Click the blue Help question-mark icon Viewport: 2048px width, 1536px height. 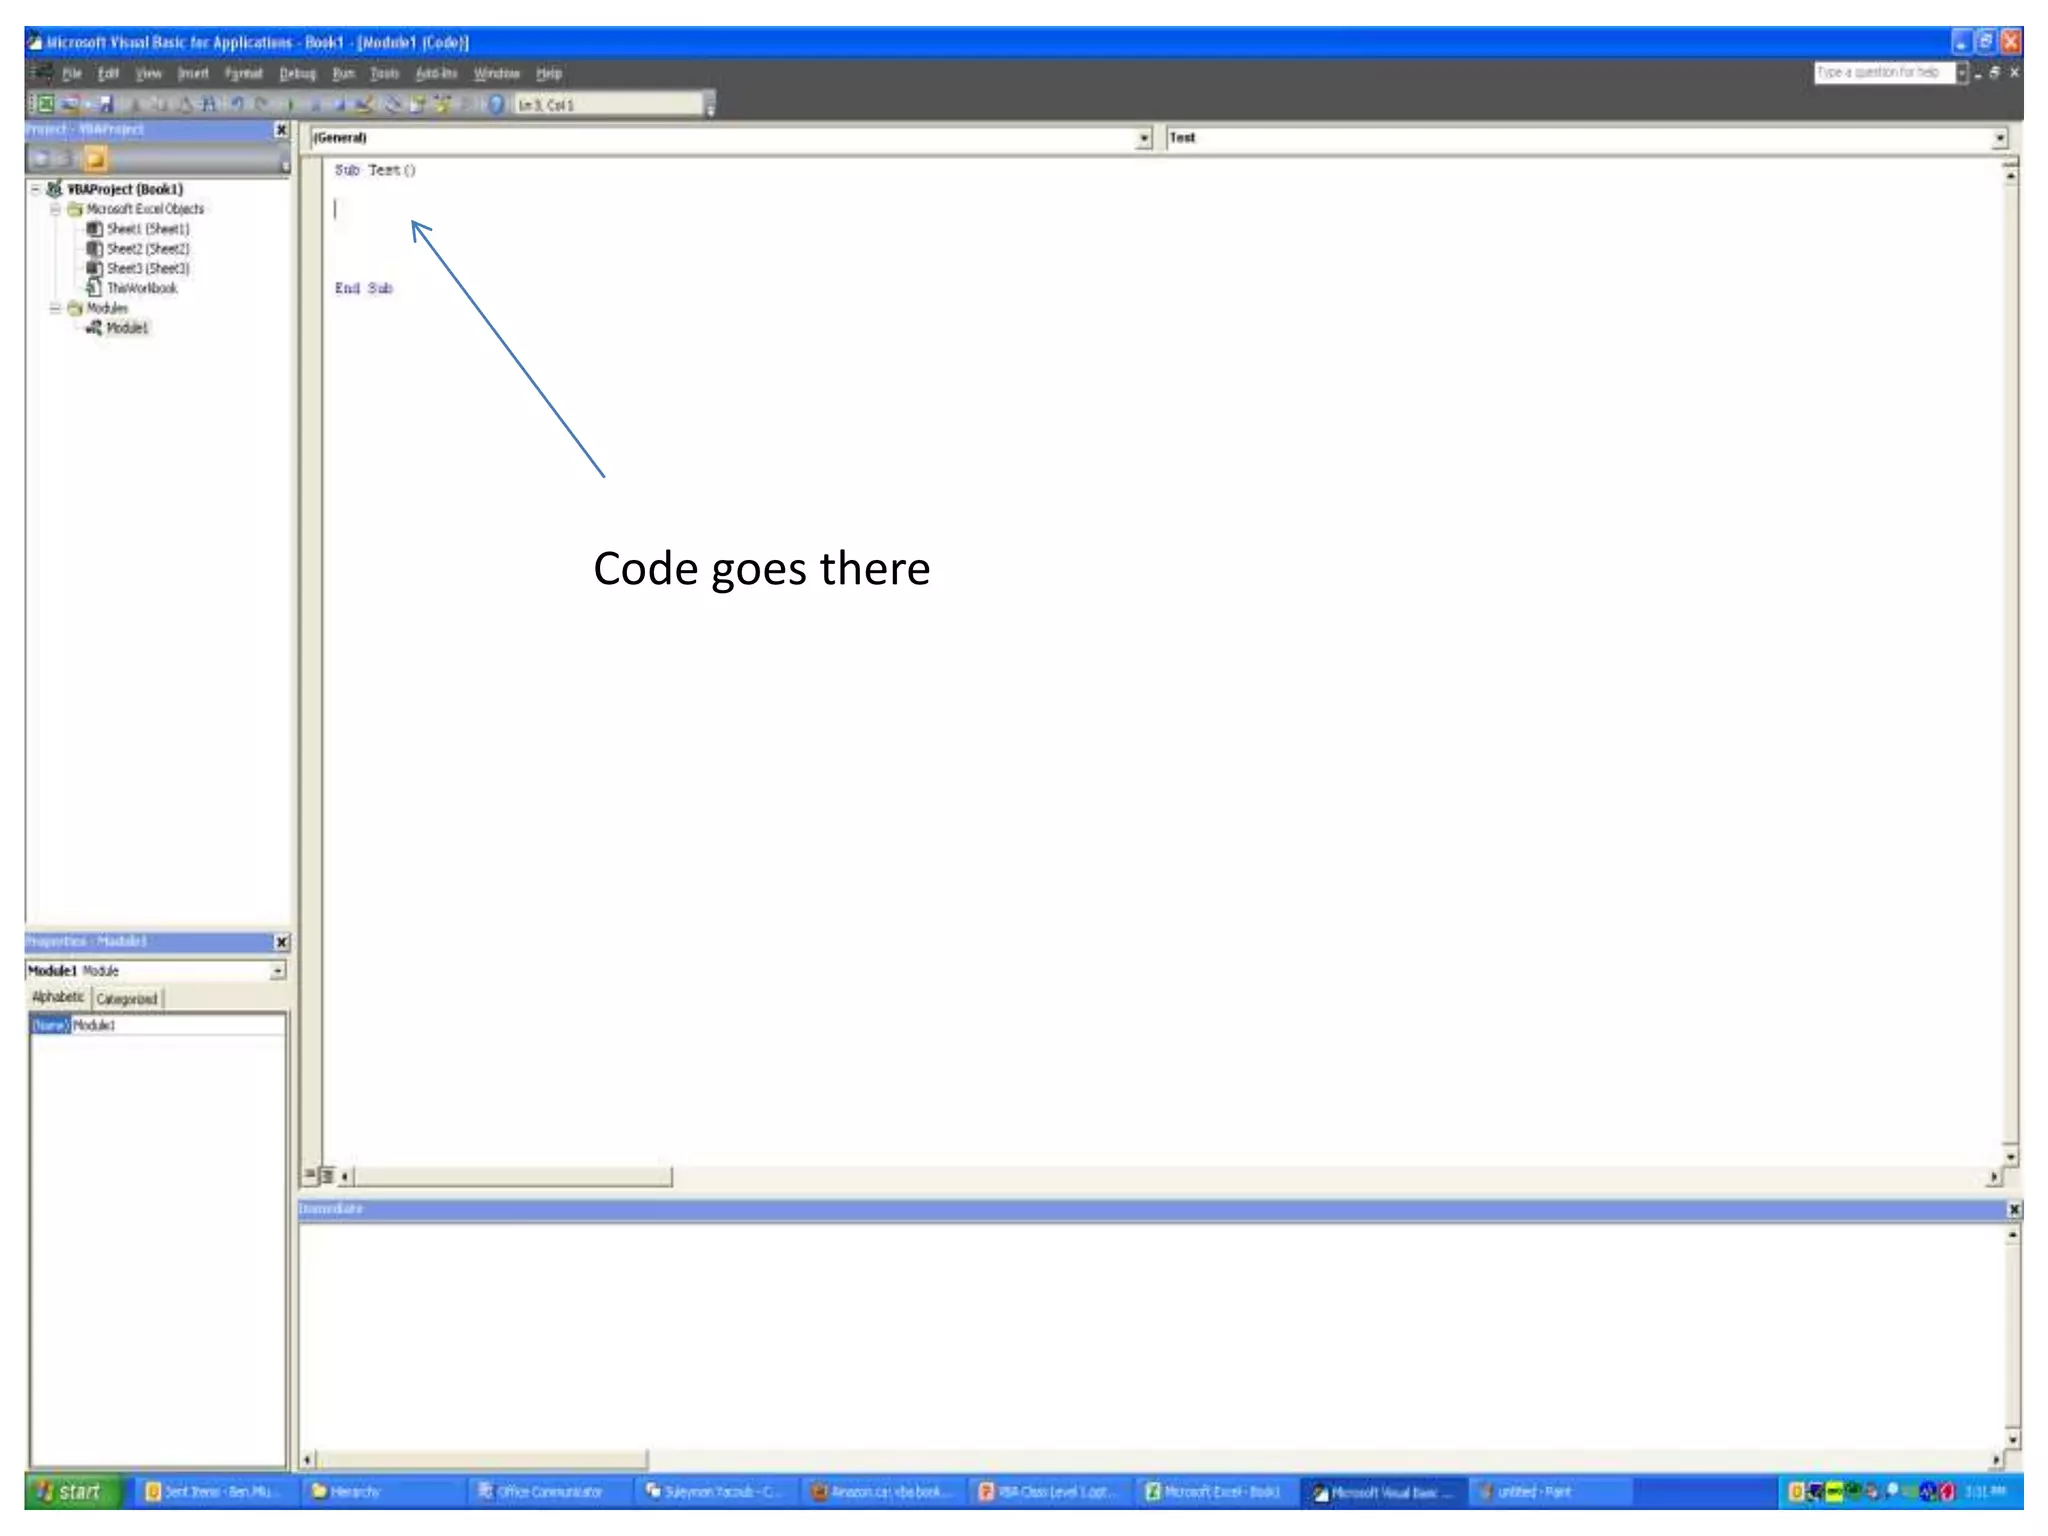point(496,104)
